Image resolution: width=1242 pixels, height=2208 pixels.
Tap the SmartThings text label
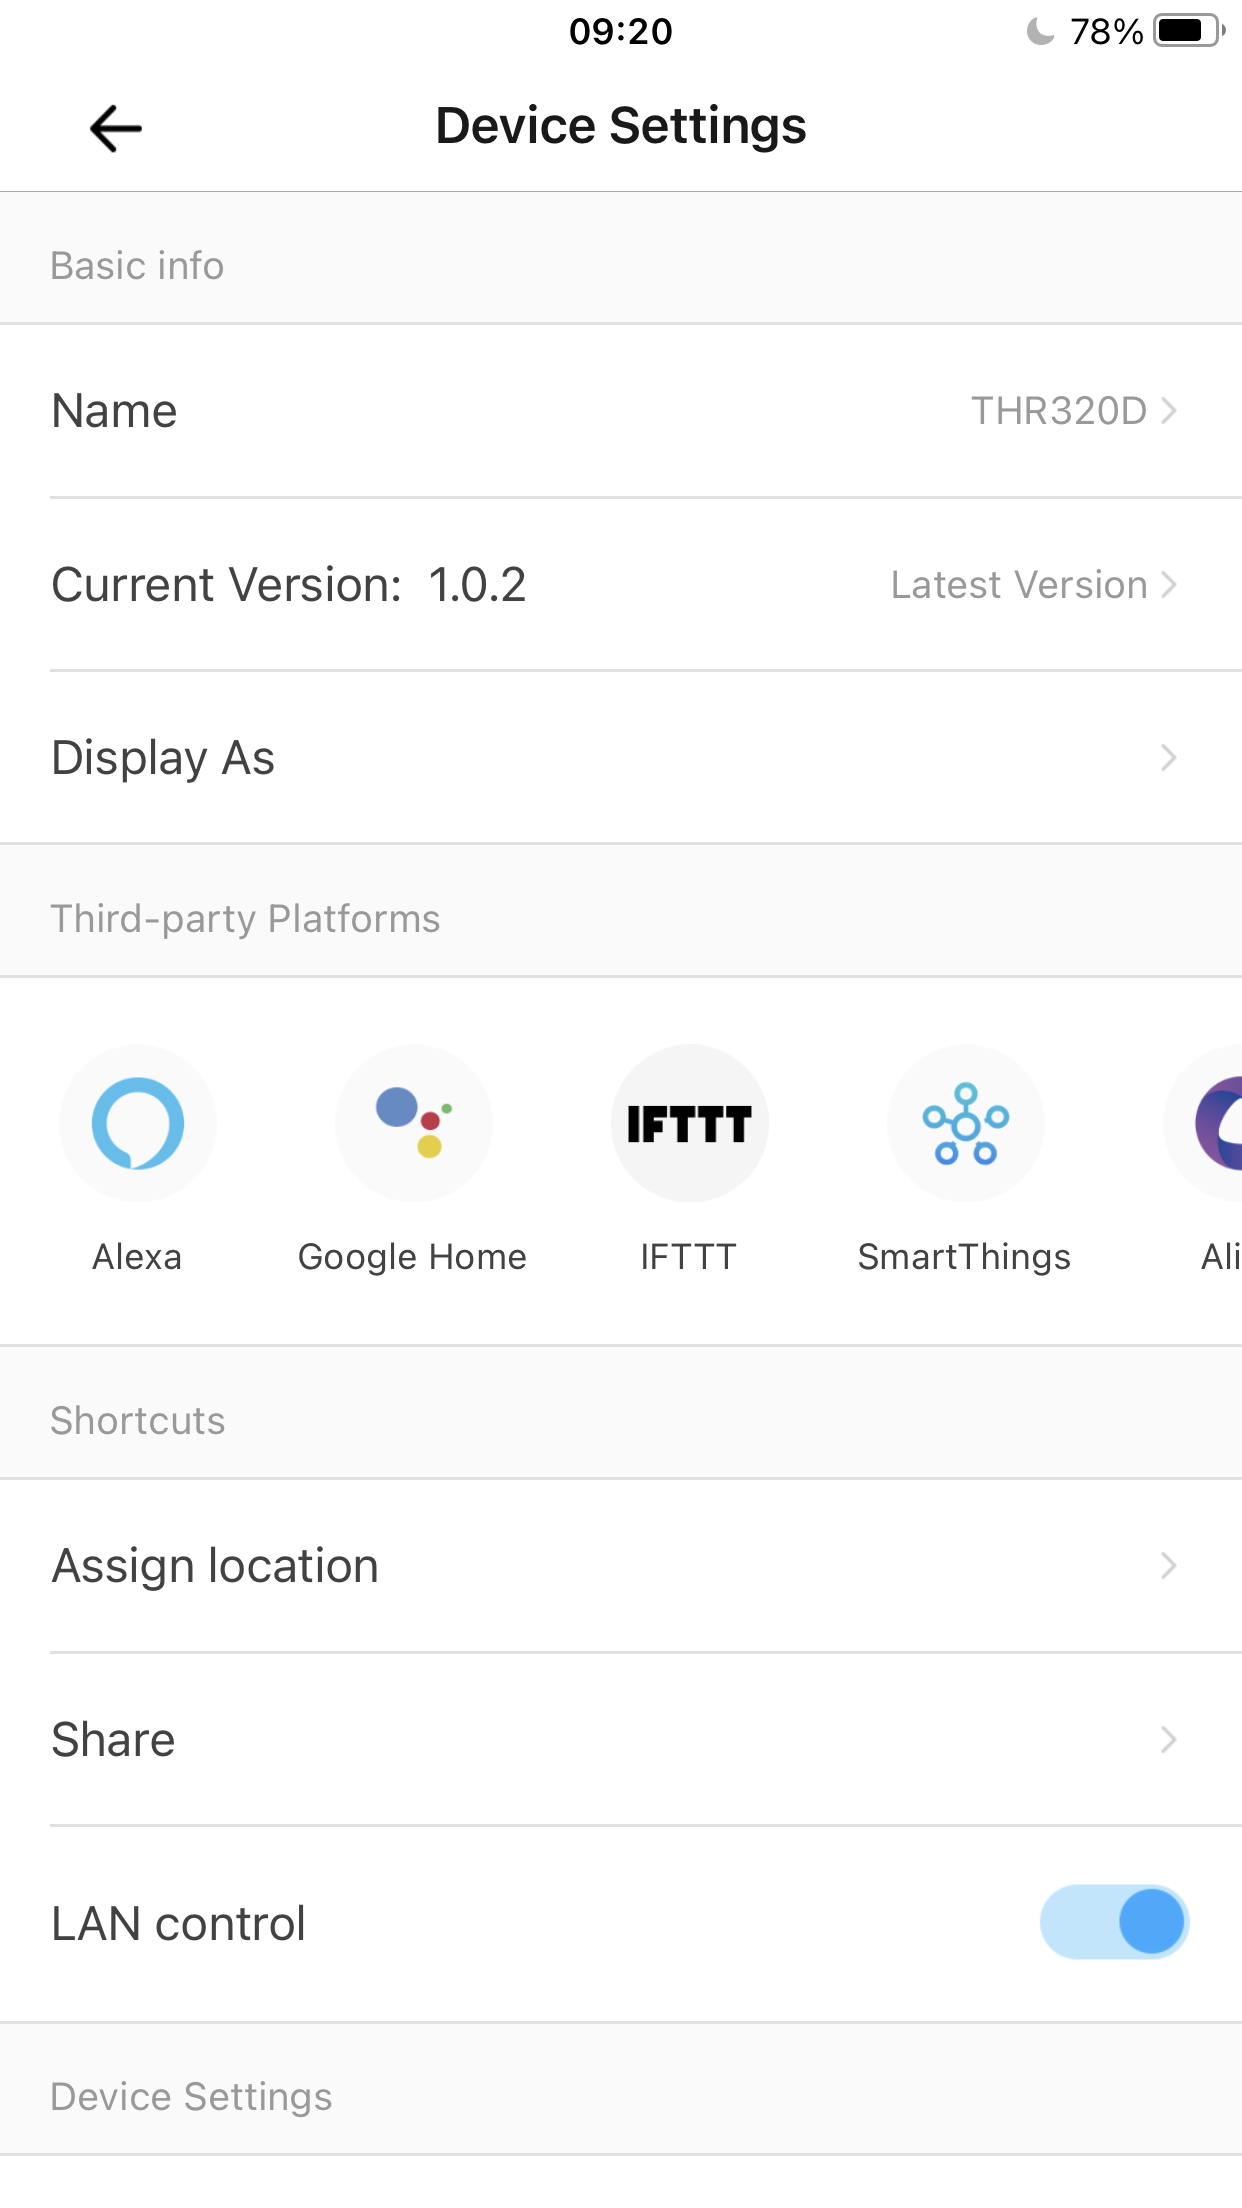pyautogui.click(x=964, y=1257)
